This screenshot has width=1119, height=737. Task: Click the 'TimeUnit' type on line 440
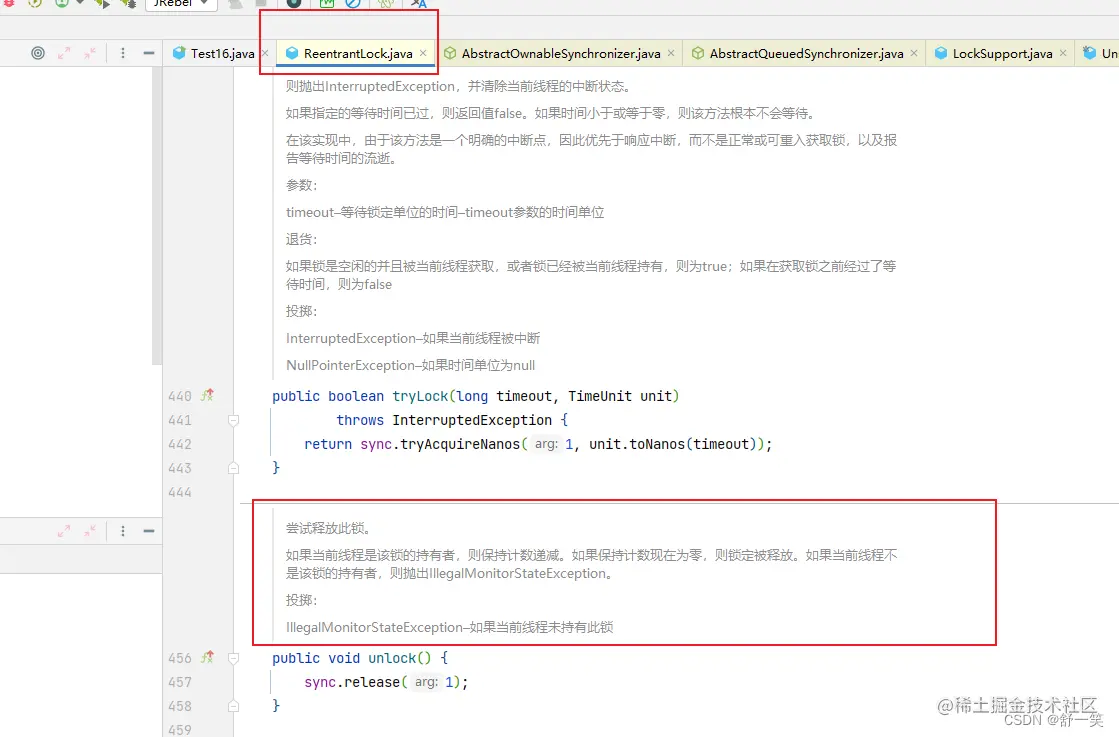[599, 396]
